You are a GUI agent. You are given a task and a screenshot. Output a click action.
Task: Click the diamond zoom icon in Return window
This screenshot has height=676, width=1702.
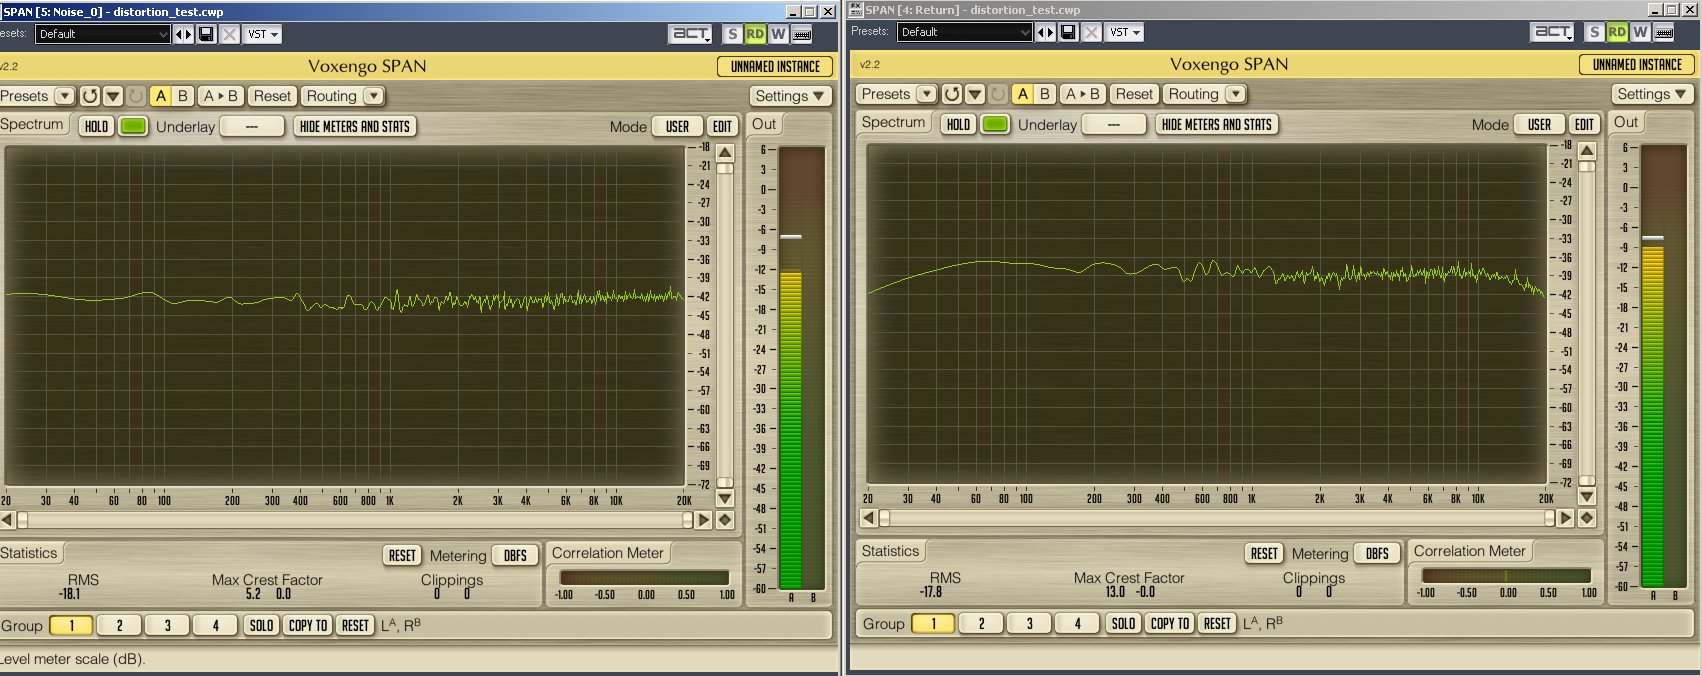tap(1587, 518)
